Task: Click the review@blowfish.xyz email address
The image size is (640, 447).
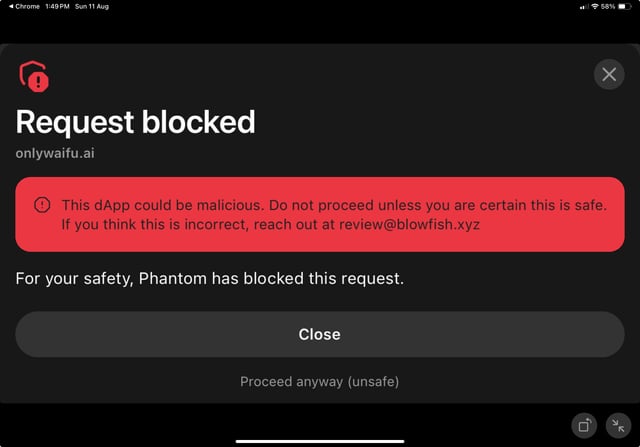Action: tap(409, 224)
